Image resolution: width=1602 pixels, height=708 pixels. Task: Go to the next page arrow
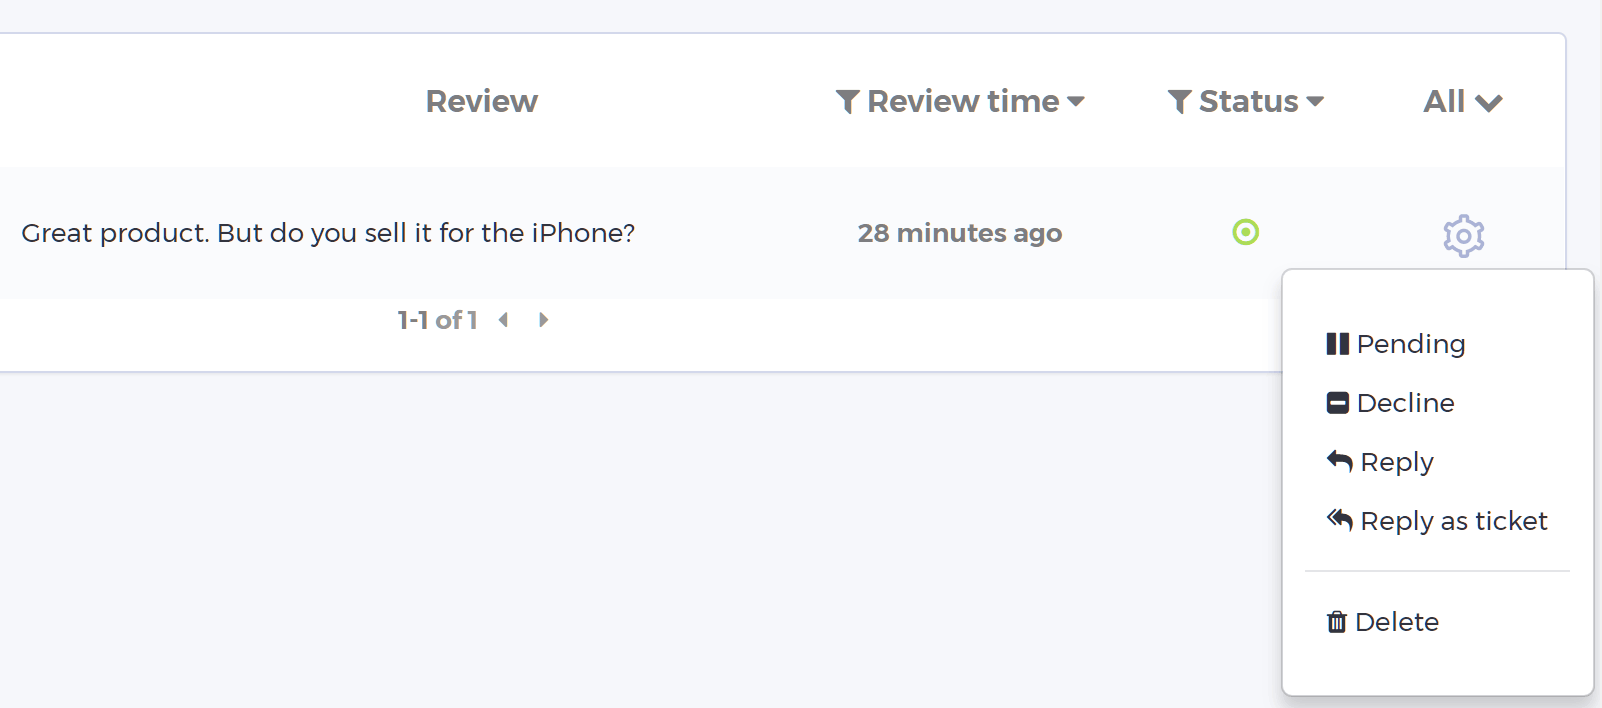pos(543,320)
